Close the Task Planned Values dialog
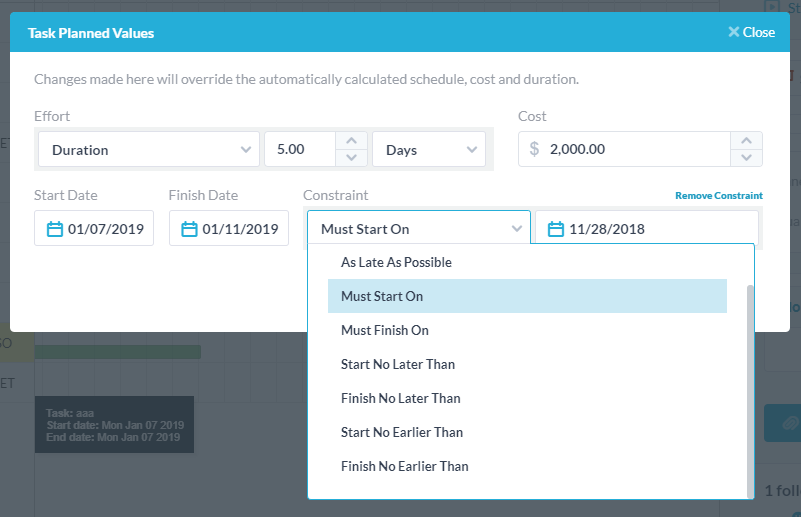The height and width of the screenshot is (517, 801). coord(751,32)
